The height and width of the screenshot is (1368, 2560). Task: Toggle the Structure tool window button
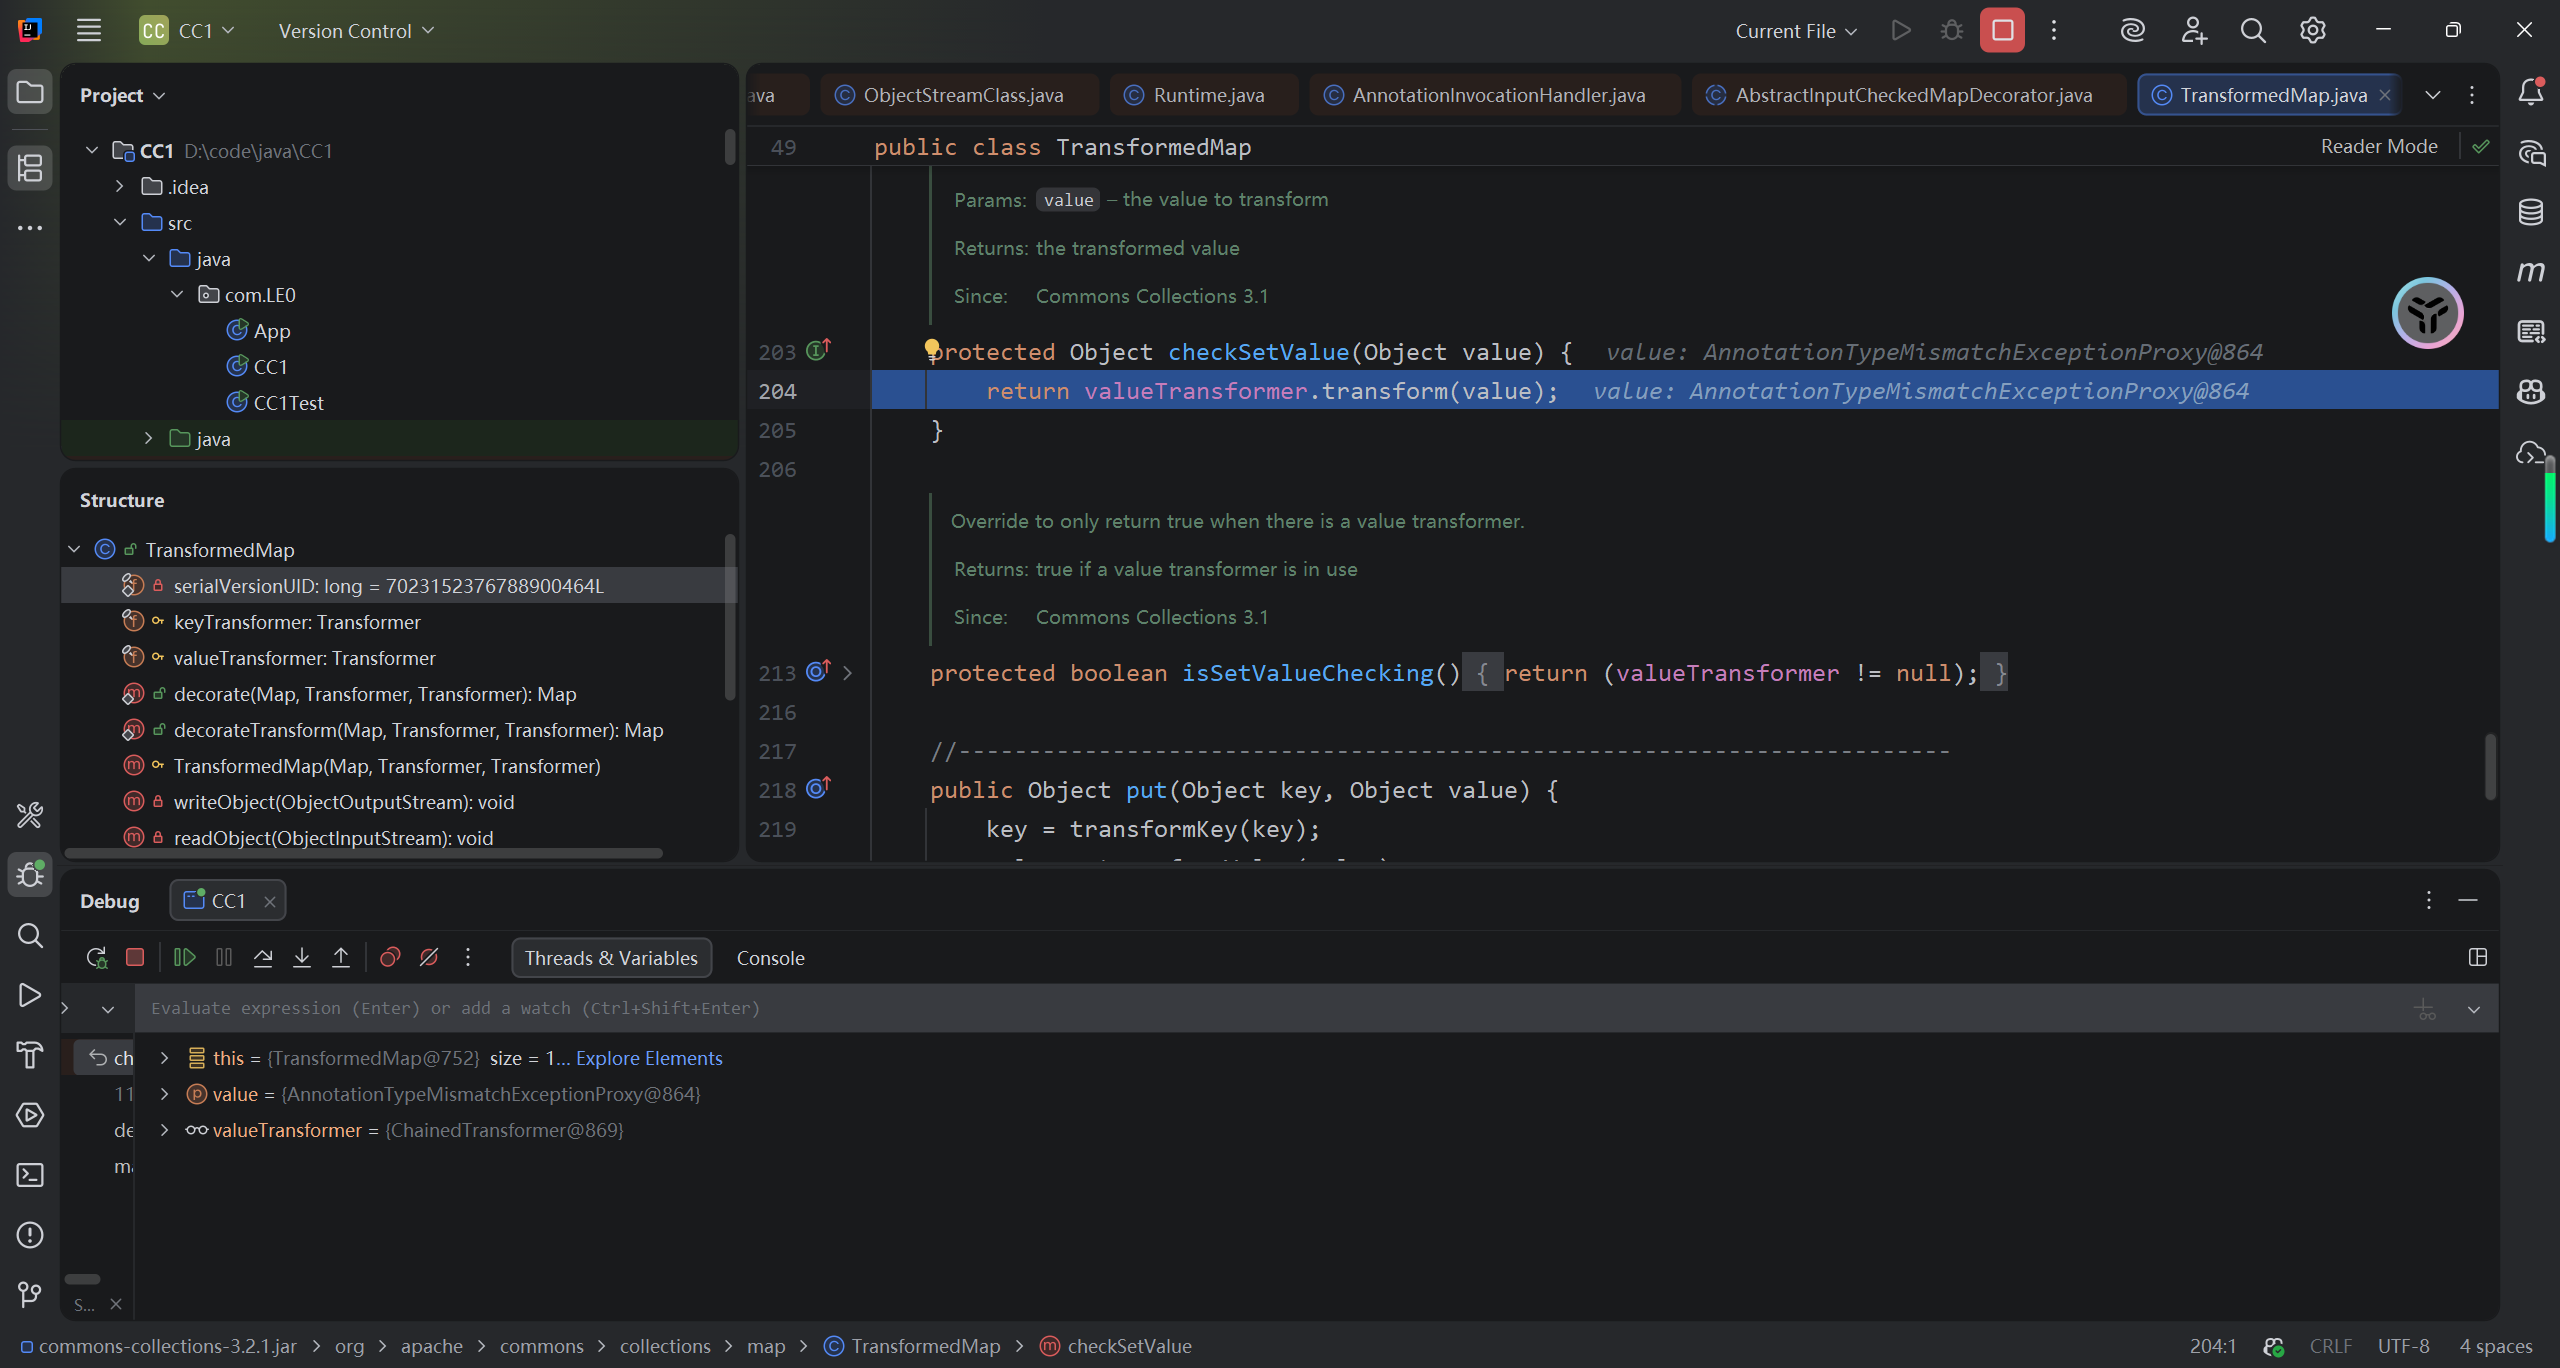pyautogui.click(x=30, y=168)
